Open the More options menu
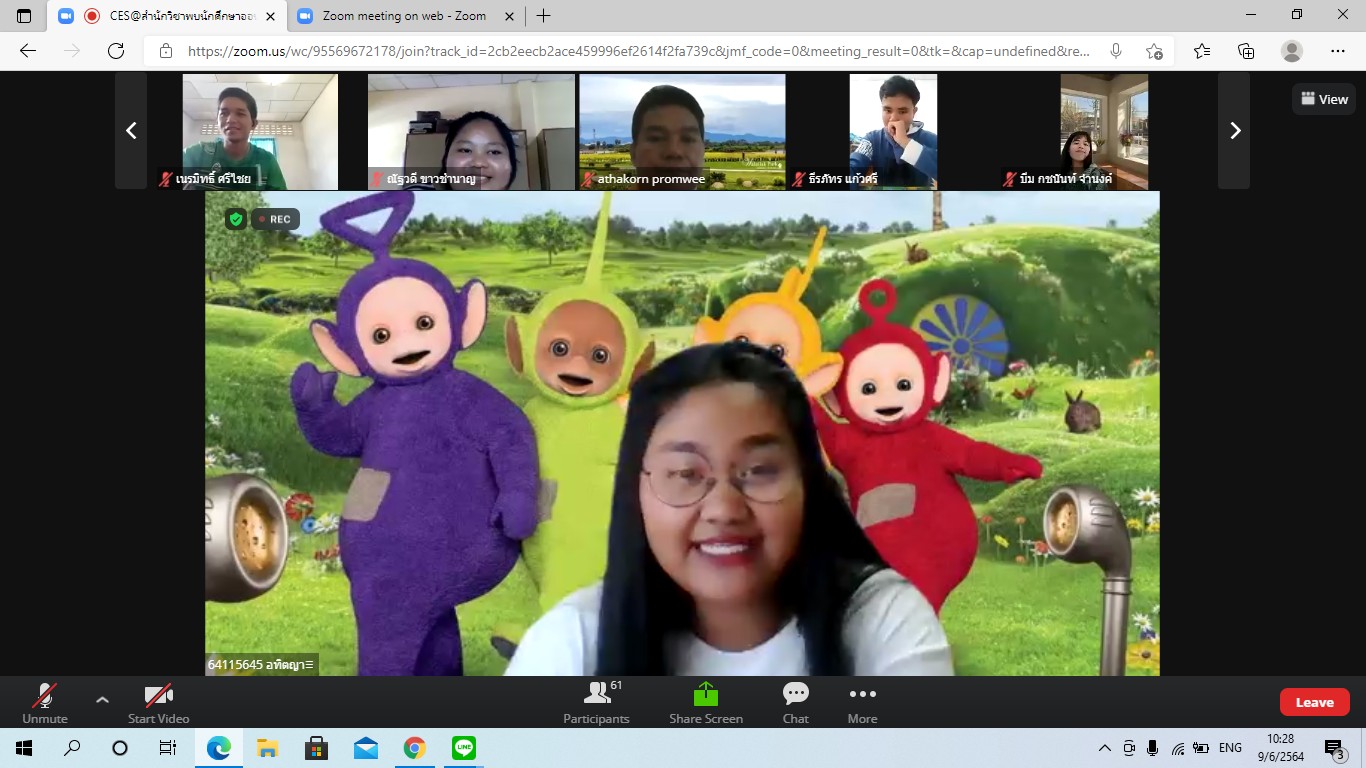The width and height of the screenshot is (1366, 768). (862, 702)
